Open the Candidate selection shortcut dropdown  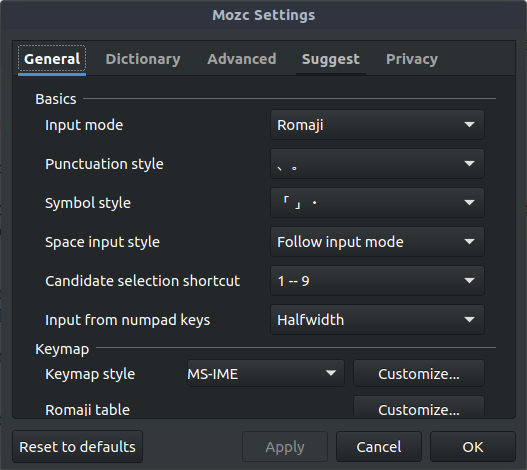click(x=377, y=281)
